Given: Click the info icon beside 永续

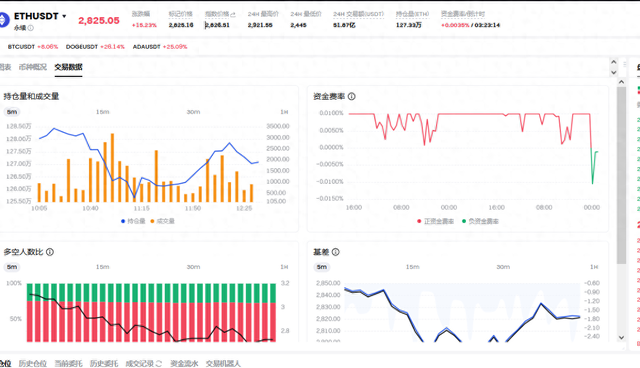Looking at the screenshot, I should click(31, 28).
